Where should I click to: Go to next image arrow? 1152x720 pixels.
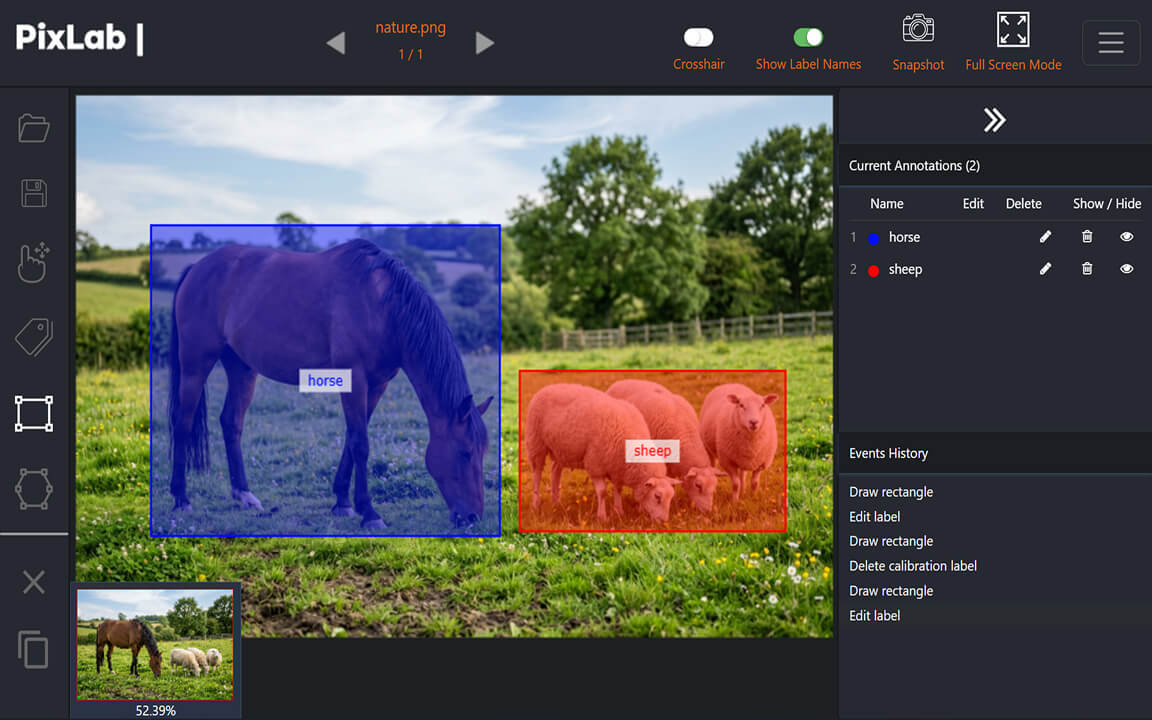coord(485,43)
